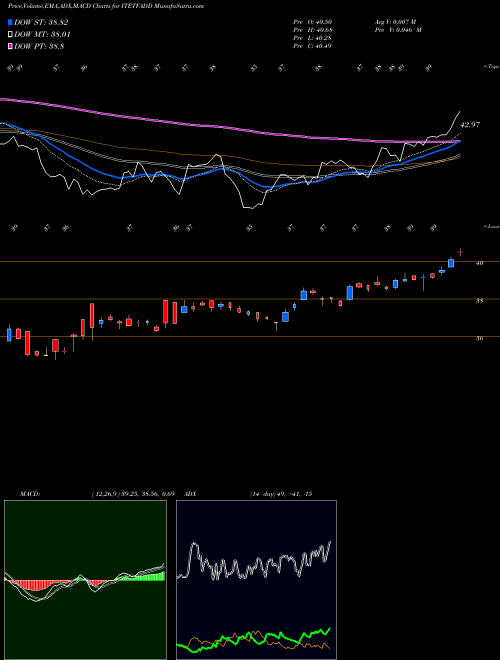Click the 38 price axis label
The height and width of the screenshot is (660, 500).
[x=479, y=301]
